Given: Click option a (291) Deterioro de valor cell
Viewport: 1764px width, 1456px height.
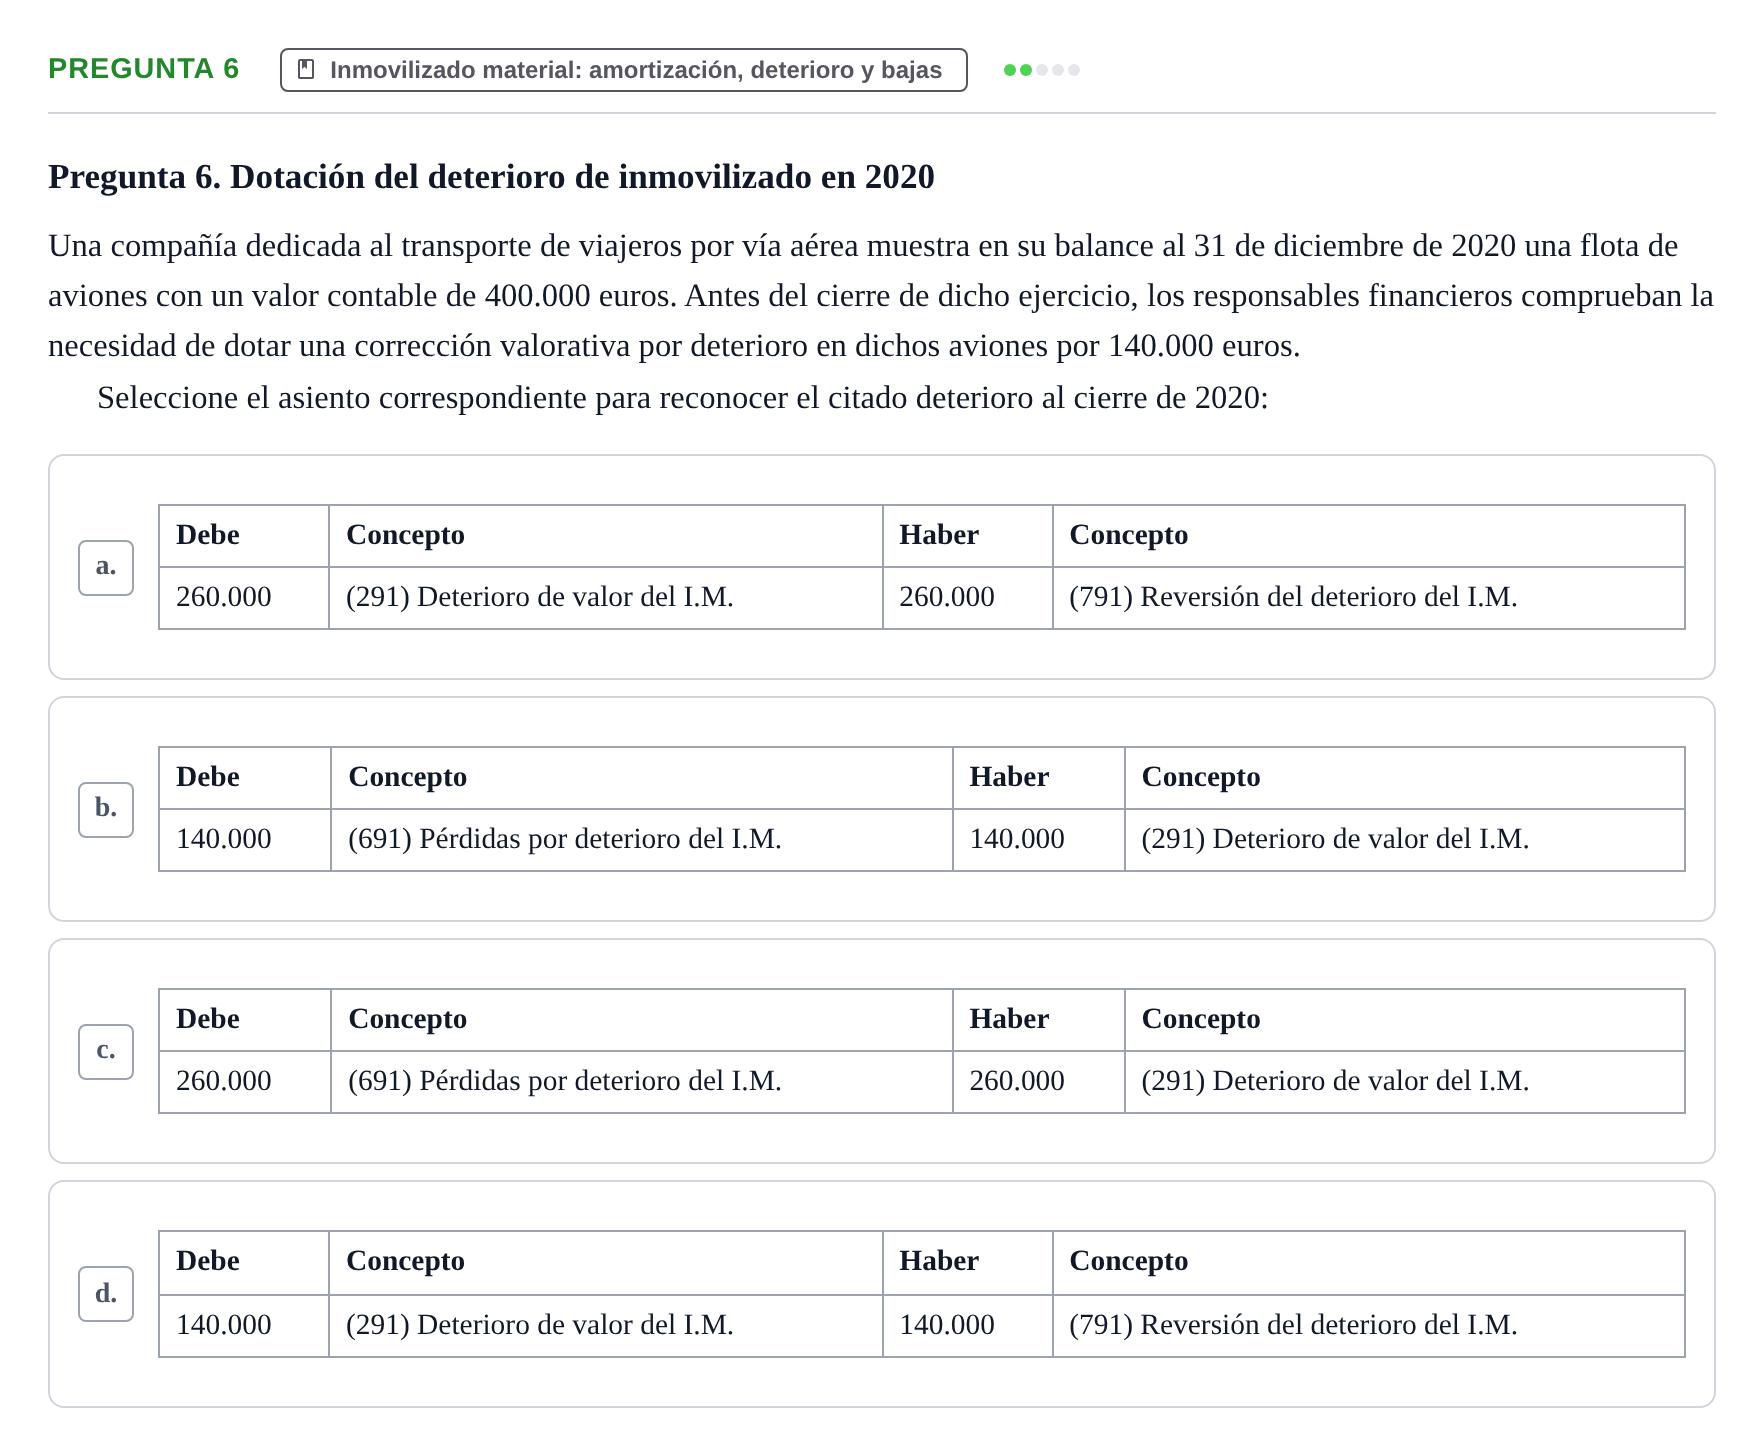Looking at the screenshot, I should [606, 598].
